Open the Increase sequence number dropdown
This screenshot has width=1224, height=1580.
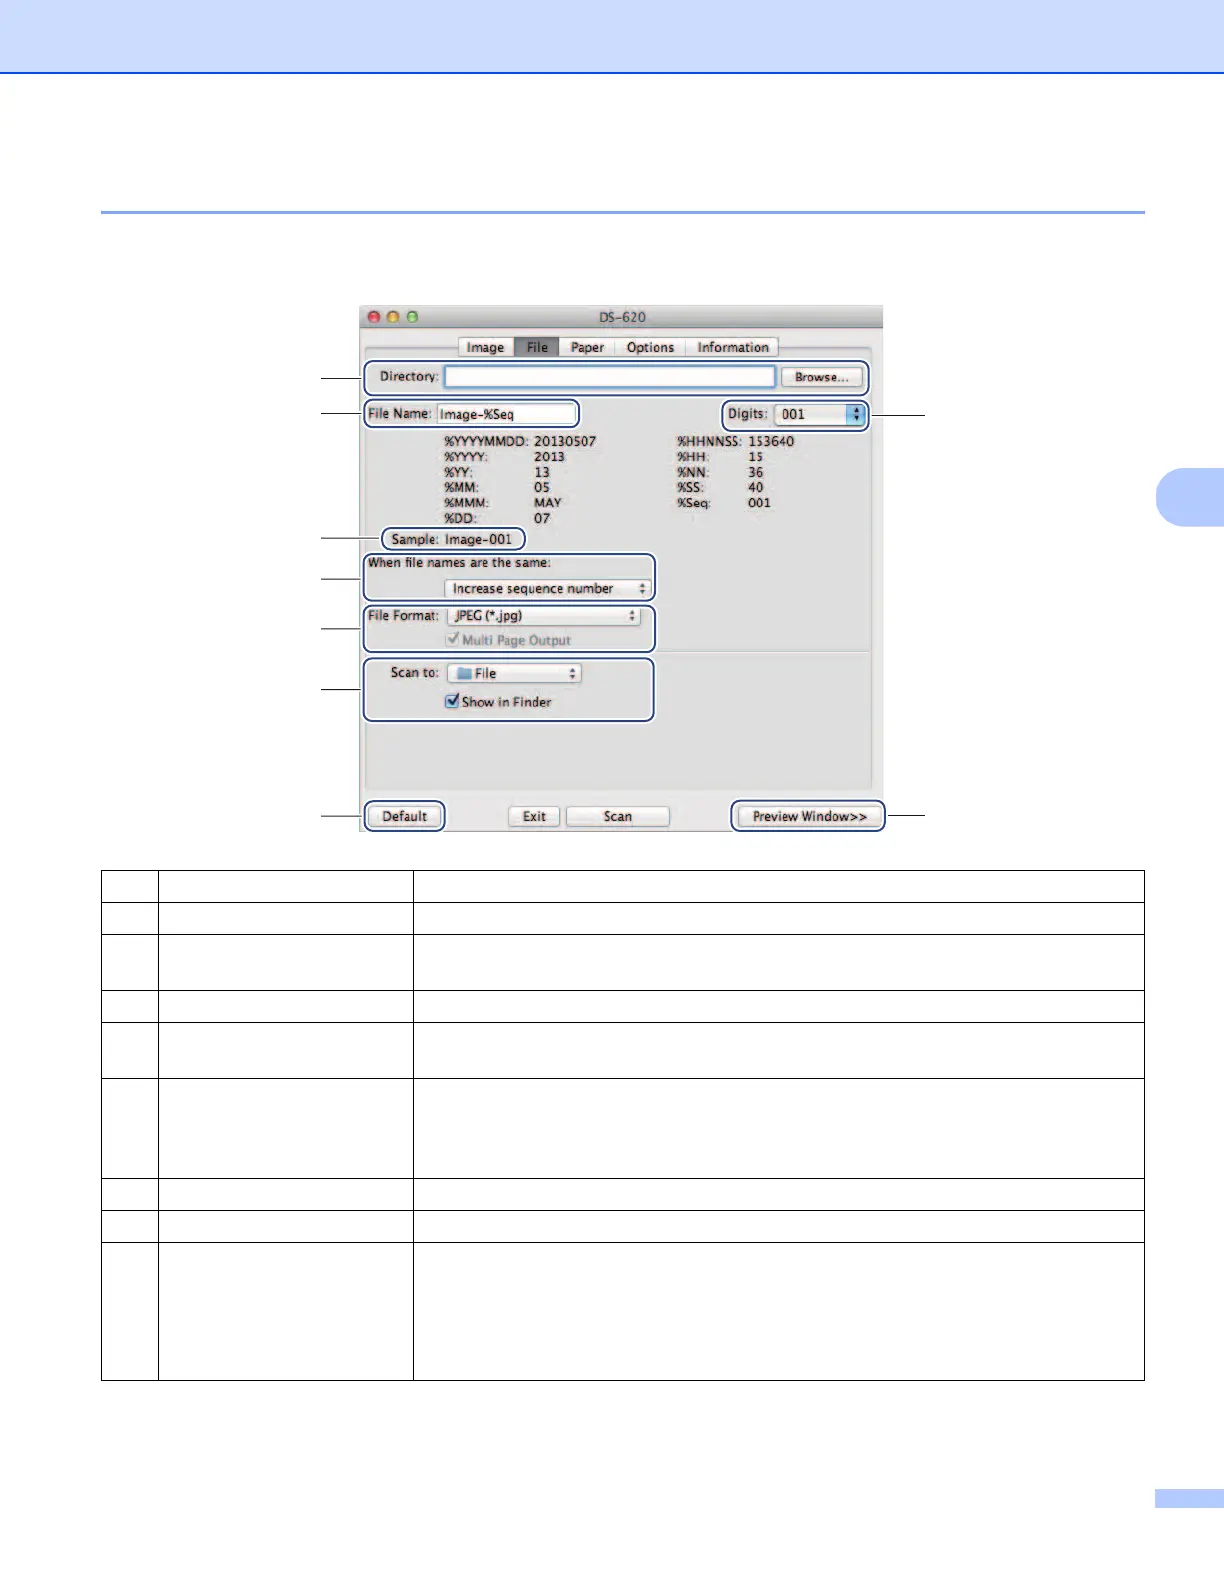548,589
